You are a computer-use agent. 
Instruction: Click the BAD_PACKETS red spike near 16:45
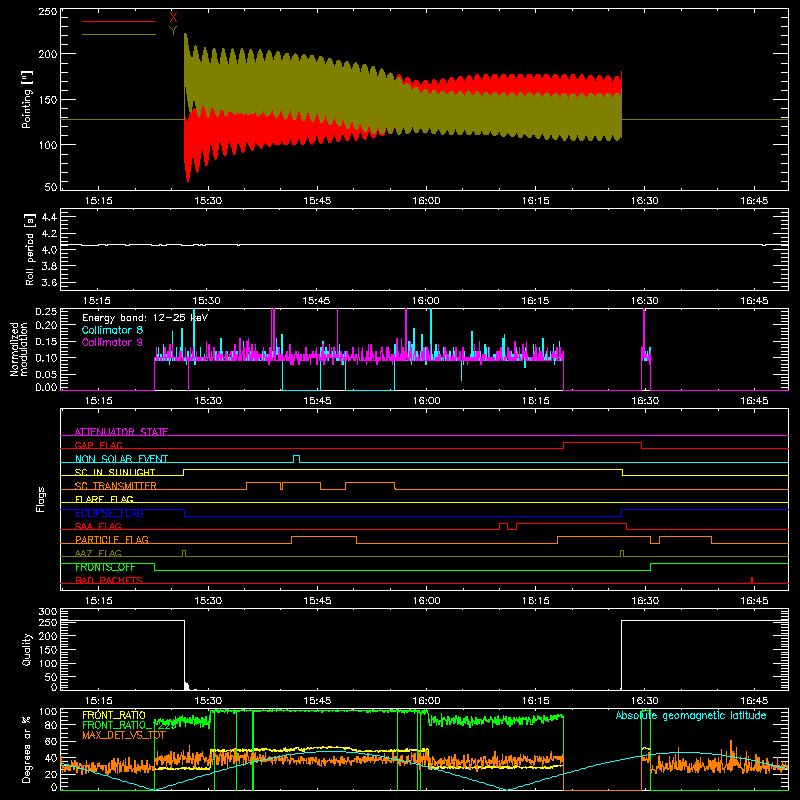tap(752, 580)
